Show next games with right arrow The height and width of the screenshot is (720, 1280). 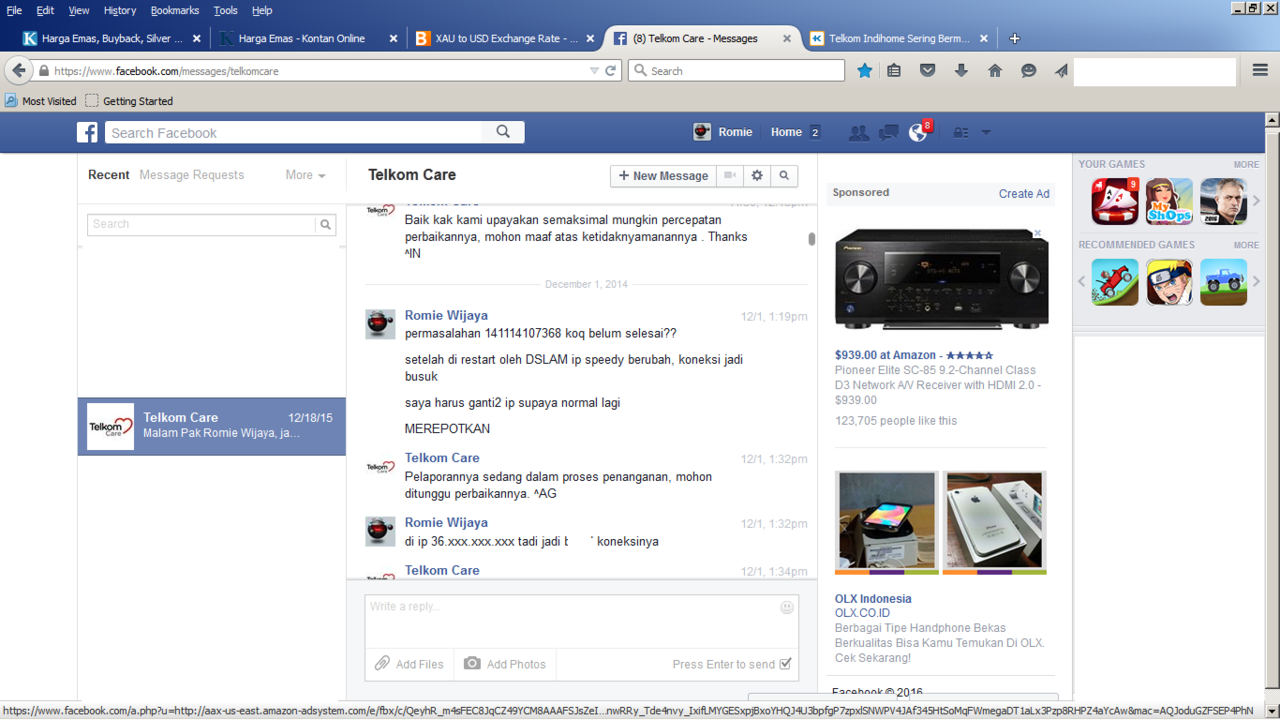point(1257,201)
